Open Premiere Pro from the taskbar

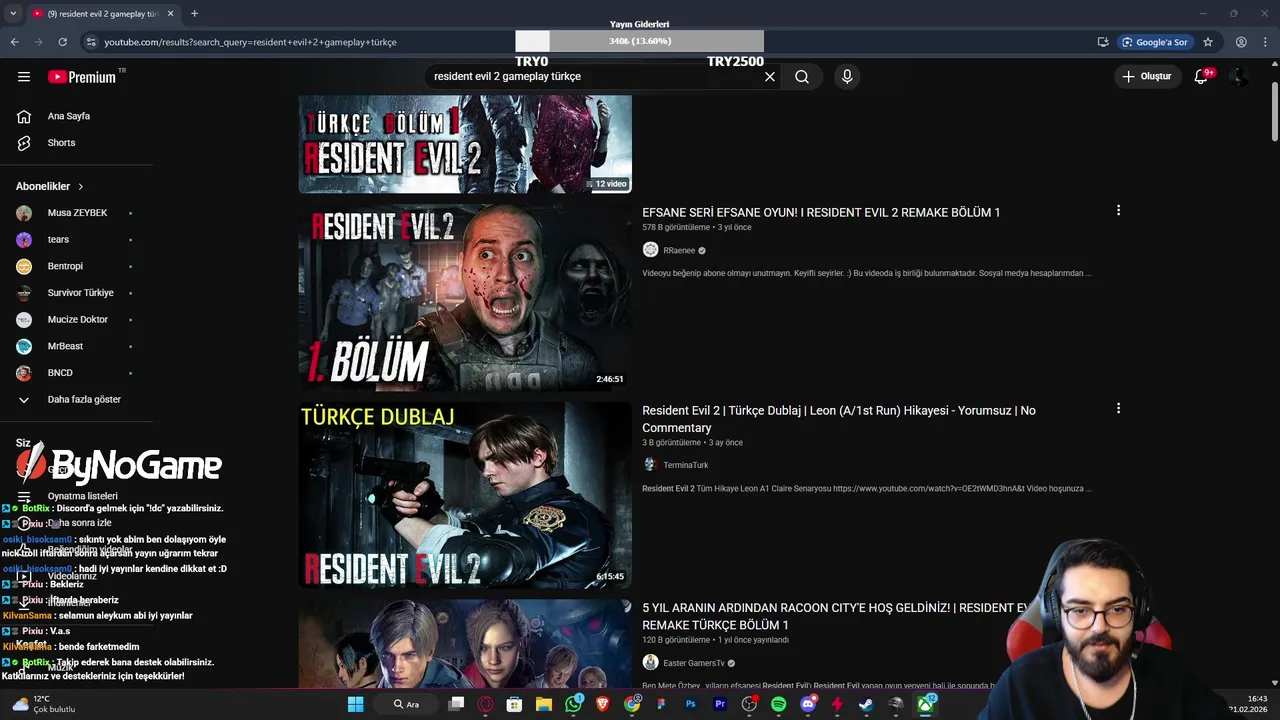pyautogui.click(x=720, y=705)
